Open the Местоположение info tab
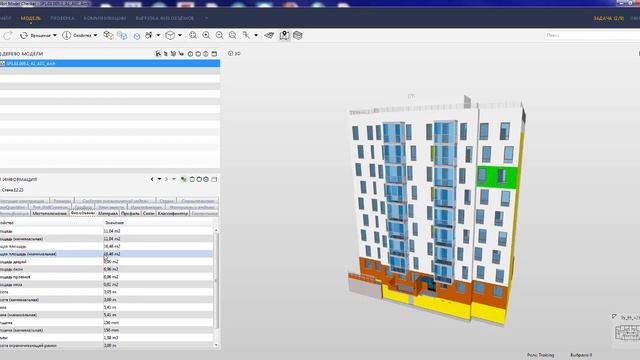This screenshot has width=640, height=360. pyautogui.click(x=49, y=213)
